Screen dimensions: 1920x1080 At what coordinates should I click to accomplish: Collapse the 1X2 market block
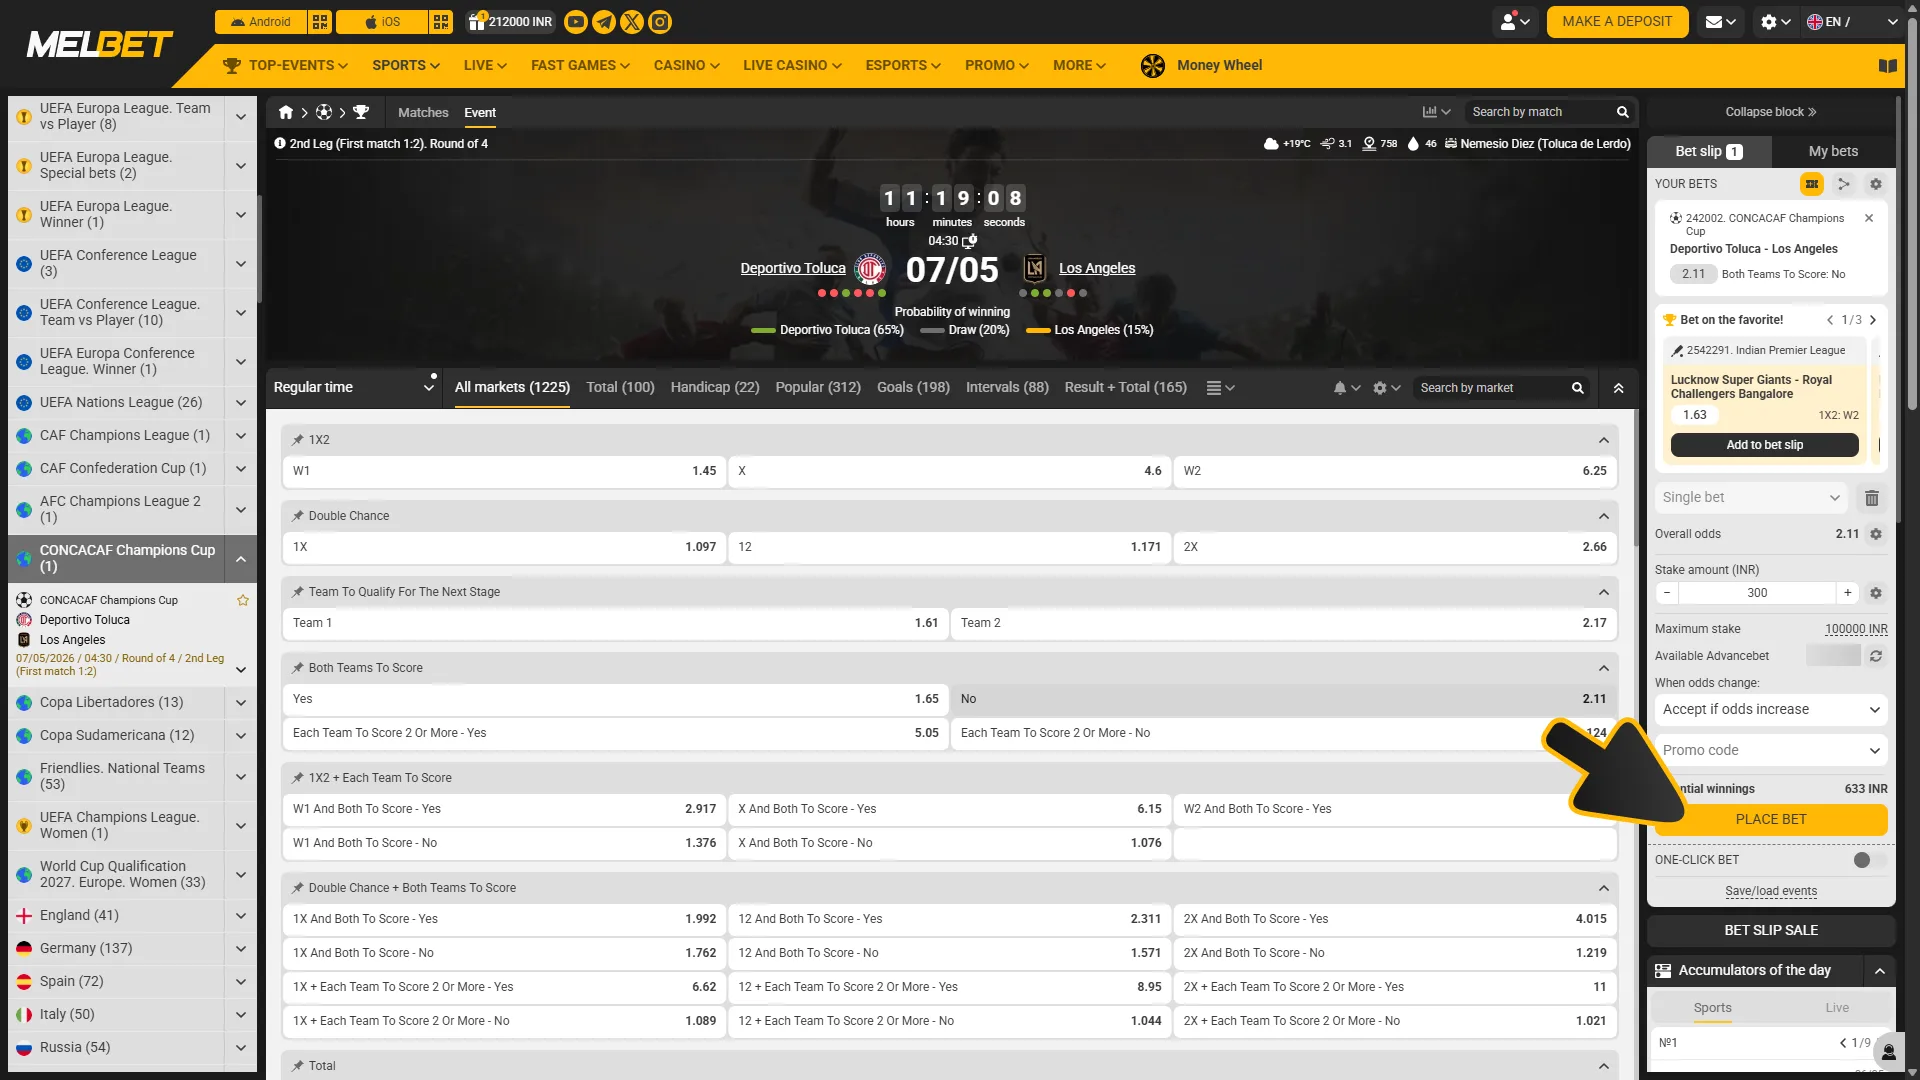[x=1604, y=440]
